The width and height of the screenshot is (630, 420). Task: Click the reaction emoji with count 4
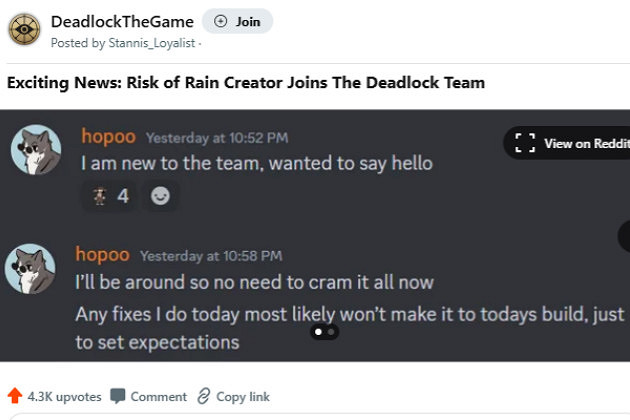pos(111,196)
